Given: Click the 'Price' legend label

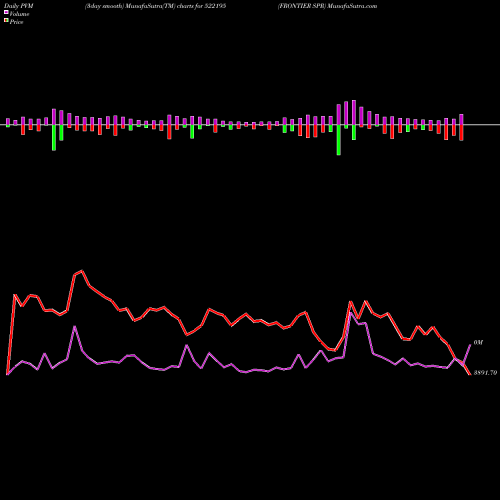Looking at the screenshot, I should (x=16, y=22).
